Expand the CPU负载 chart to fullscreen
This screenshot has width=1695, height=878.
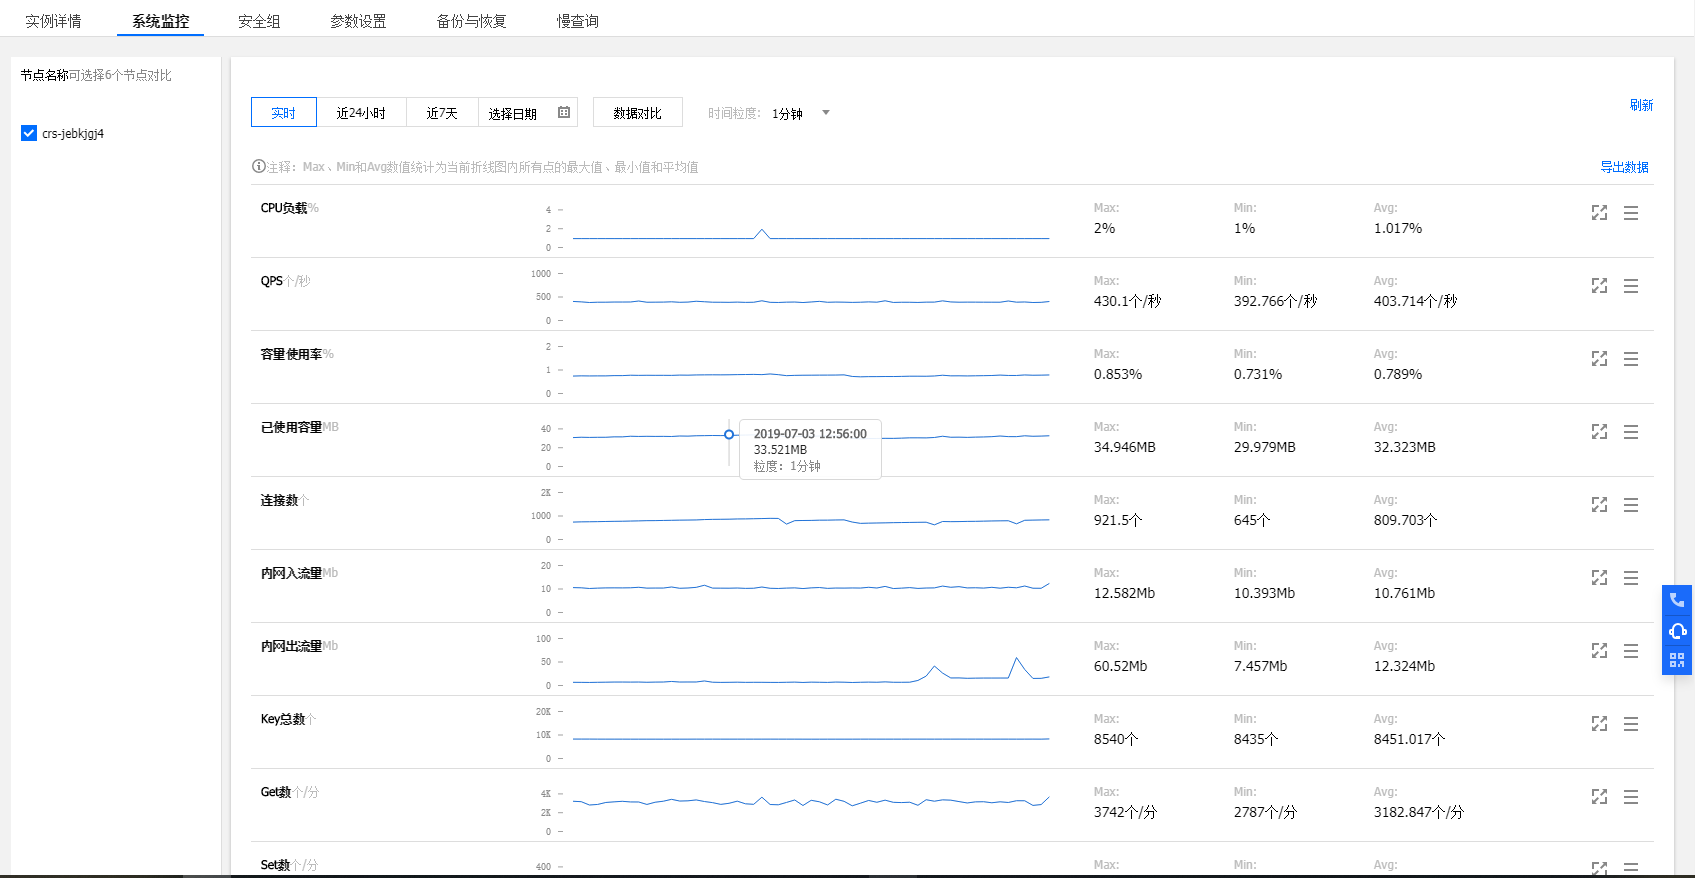tap(1599, 213)
